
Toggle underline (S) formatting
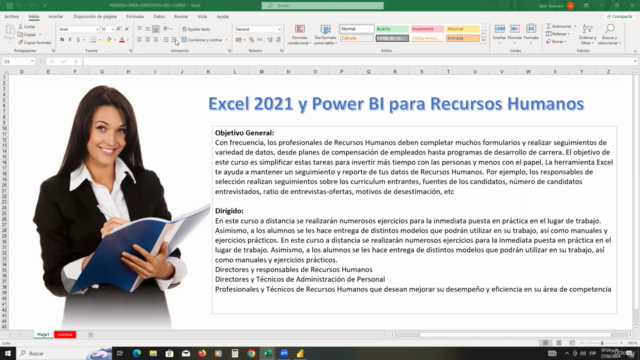tap(78, 40)
